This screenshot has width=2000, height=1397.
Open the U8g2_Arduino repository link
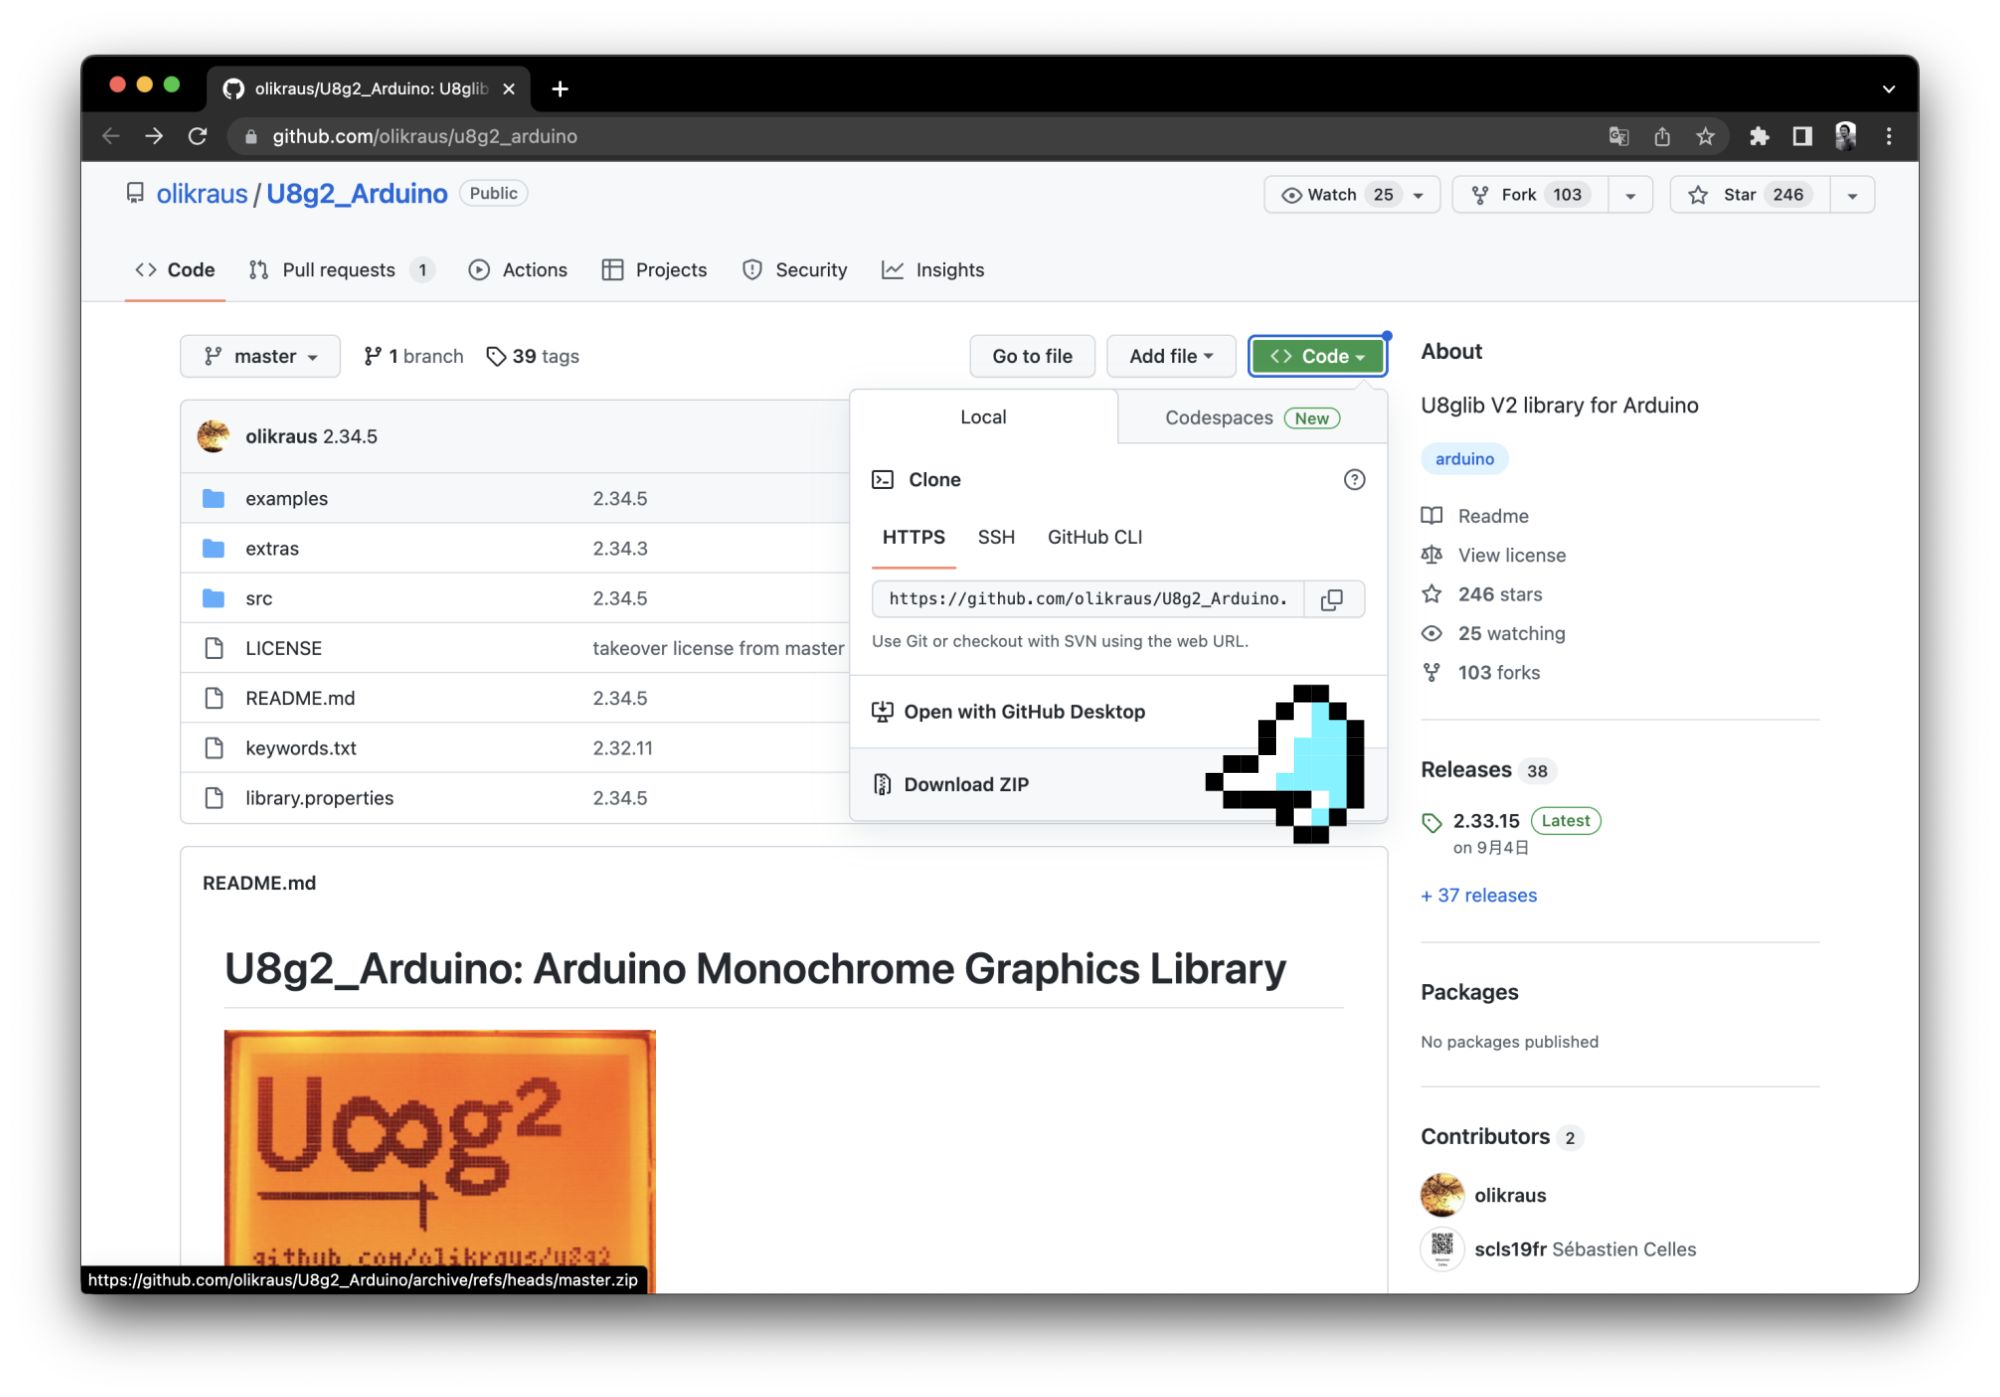357,194
